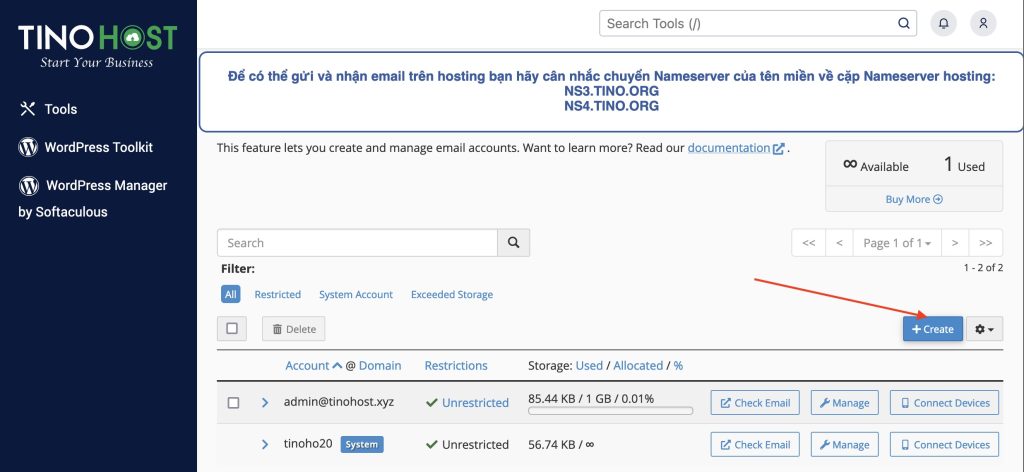This screenshot has width=1024, height=472.
Task: Select the All filter
Action: tap(231, 294)
